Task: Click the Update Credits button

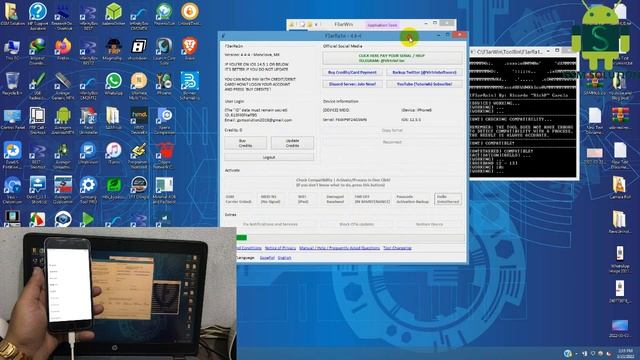Action: click(x=292, y=143)
